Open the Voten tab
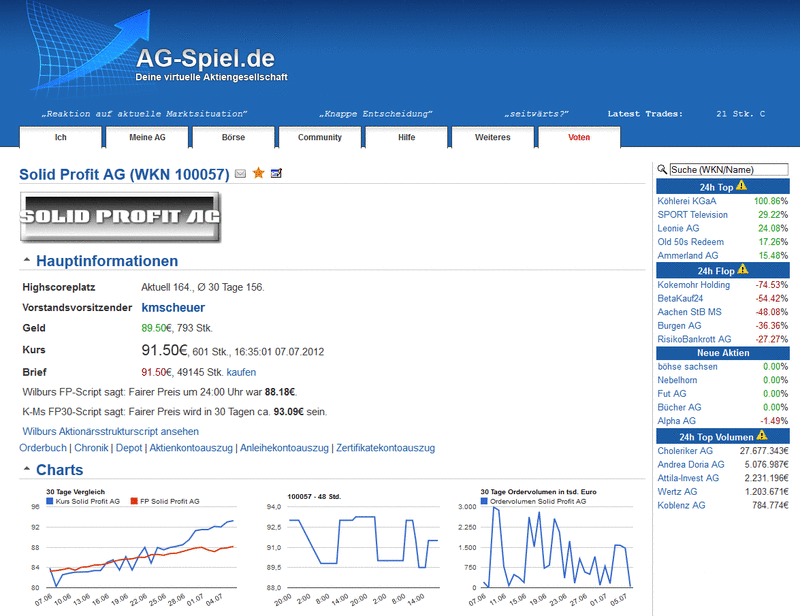 point(578,137)
